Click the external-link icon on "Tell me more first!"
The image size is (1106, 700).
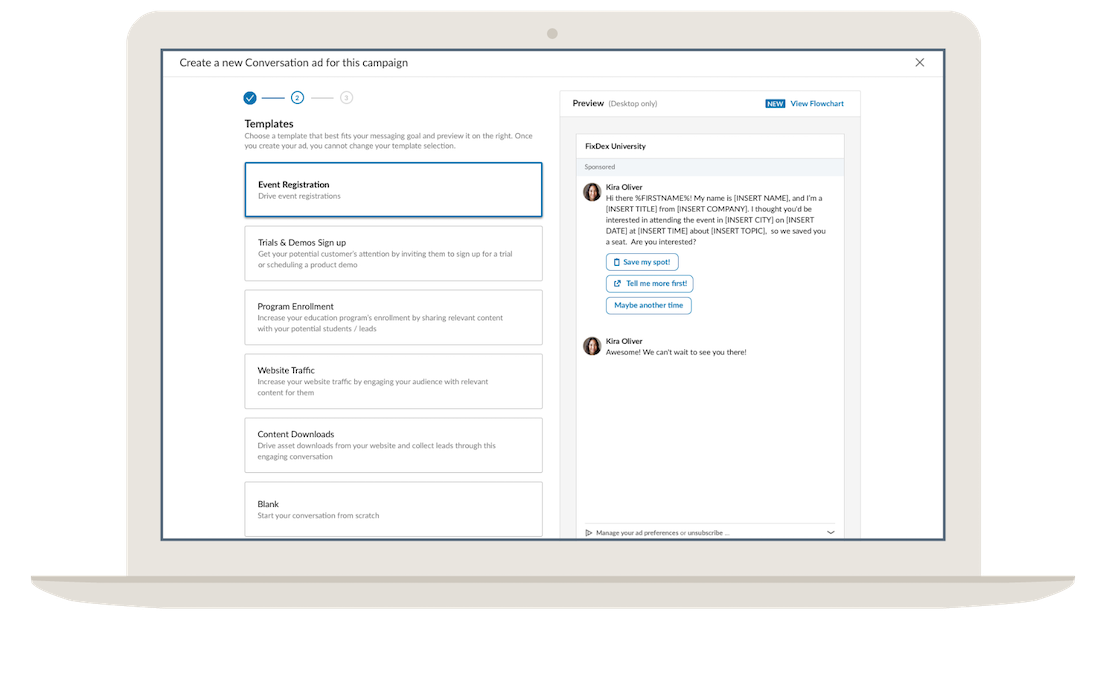click(x=617, y=283)
